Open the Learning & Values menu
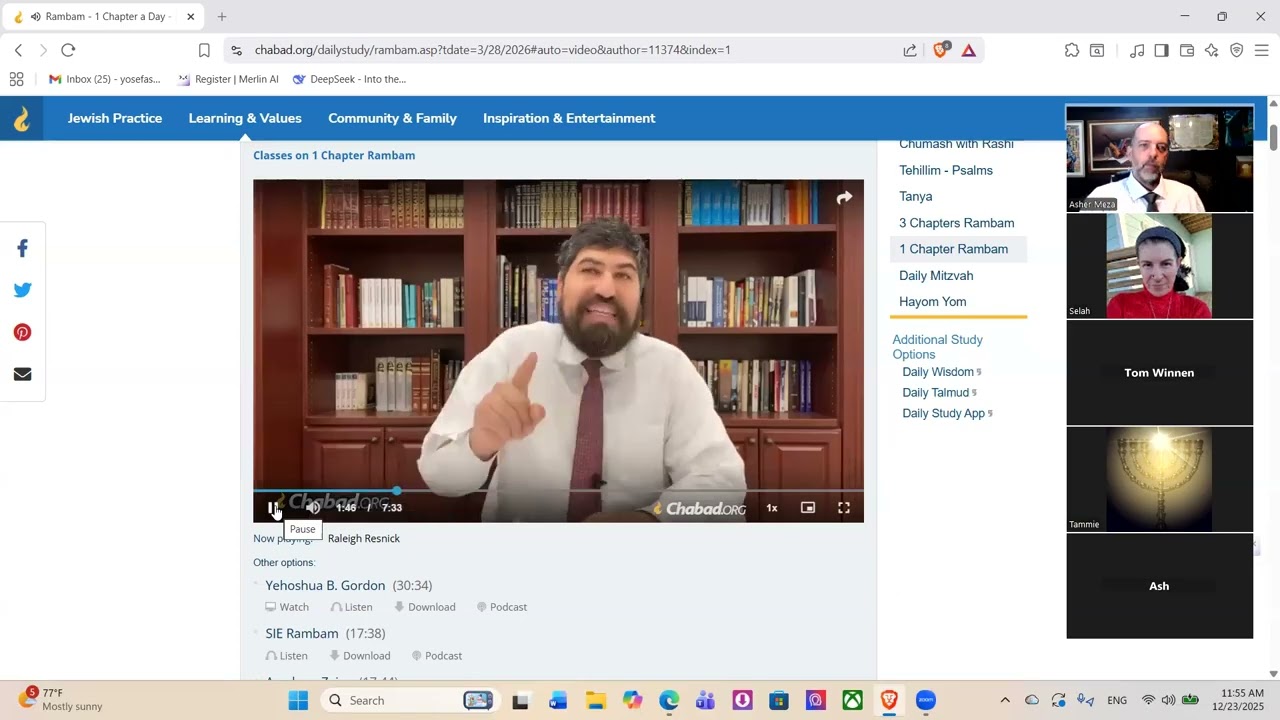Viewport: 1280px width, 720px height. (x=245, y=118)
